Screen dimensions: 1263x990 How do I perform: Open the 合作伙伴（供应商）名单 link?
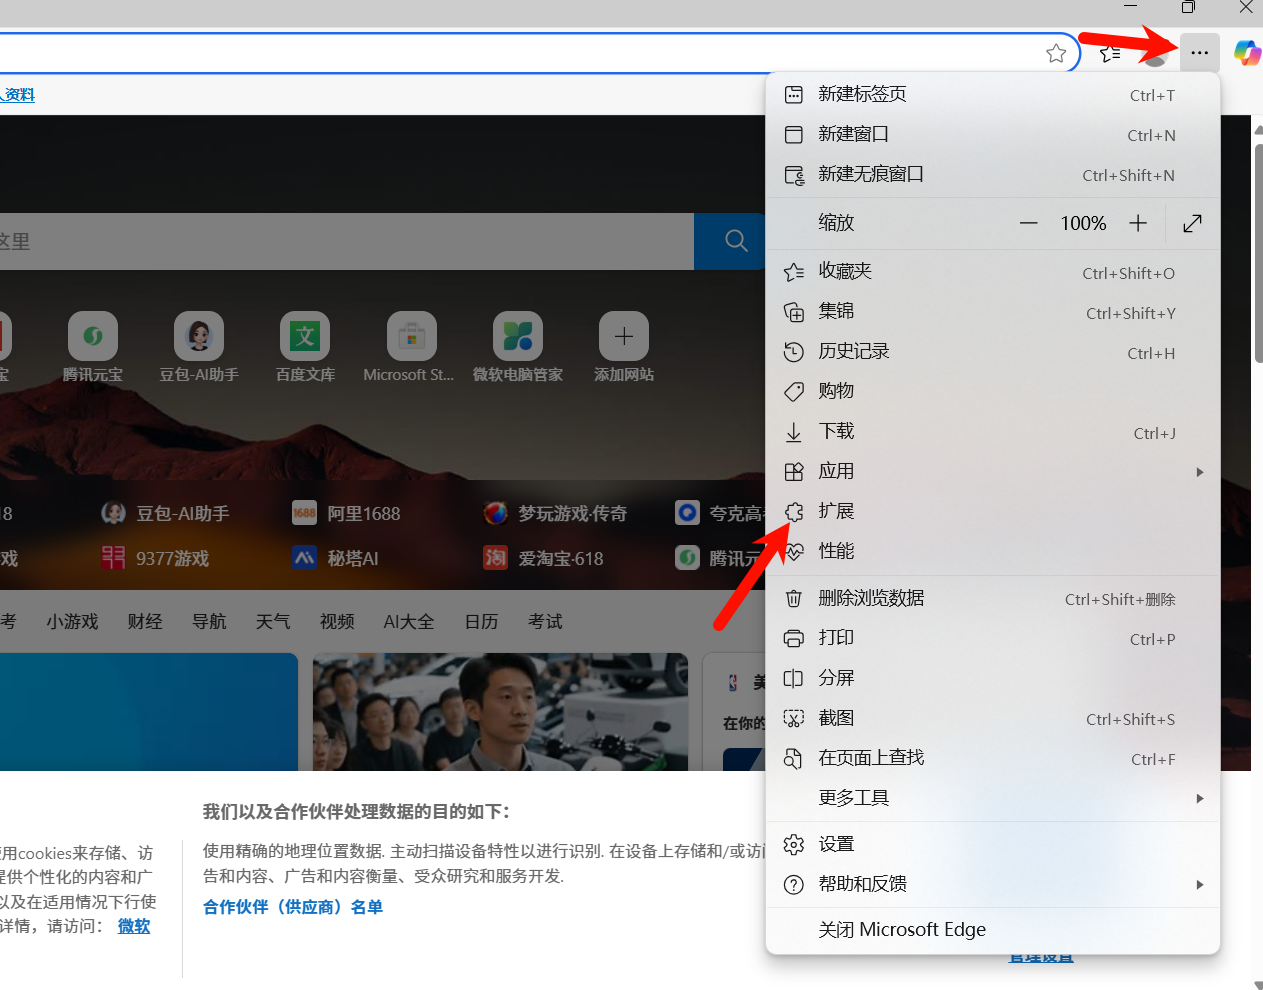click(292, 906)
